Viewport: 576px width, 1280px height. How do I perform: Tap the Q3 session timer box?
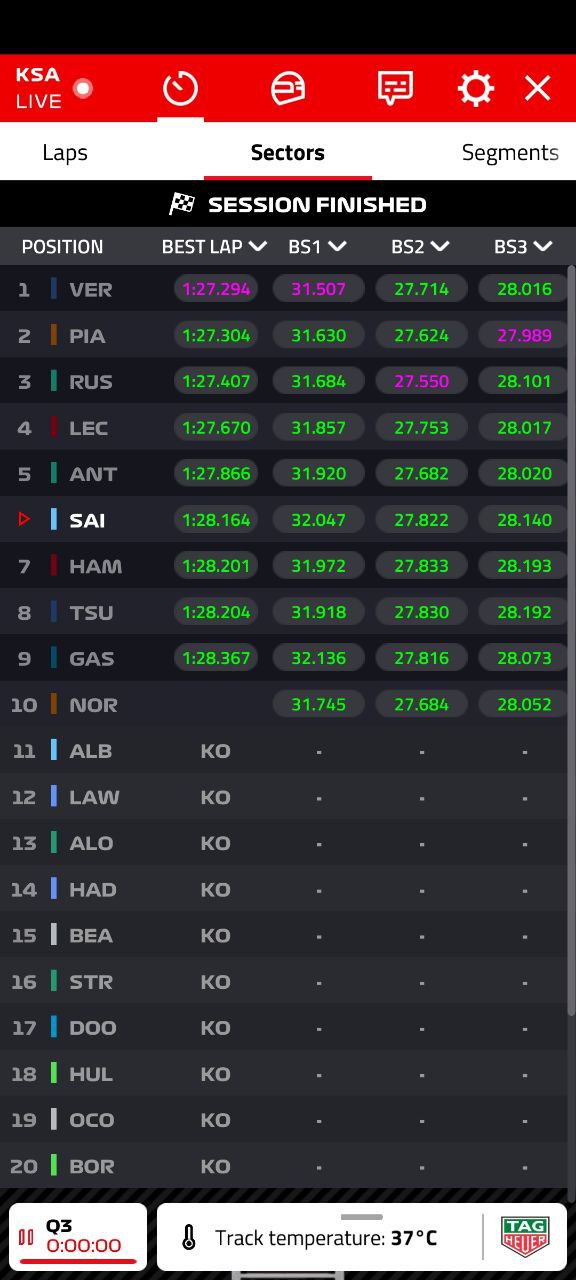pos(78,1237)
